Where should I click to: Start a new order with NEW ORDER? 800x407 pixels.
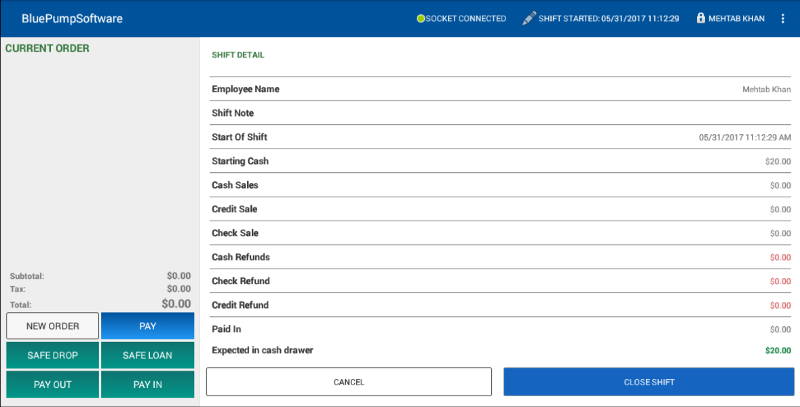53,326
